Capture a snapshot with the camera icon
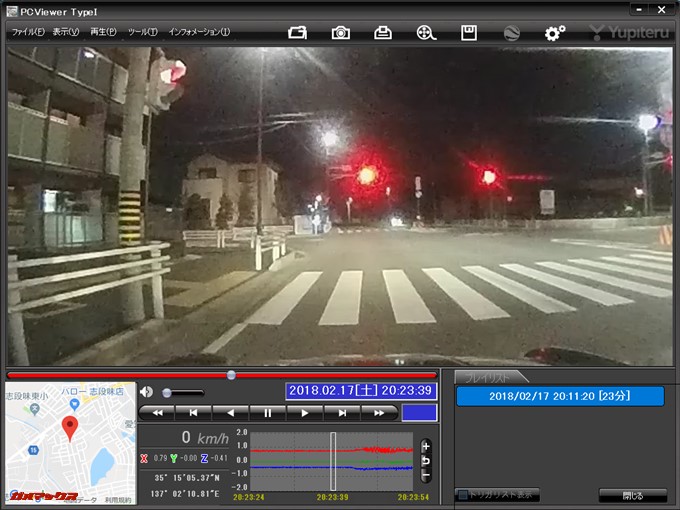The width and height of the screenshot is (680, 510). 341,32
